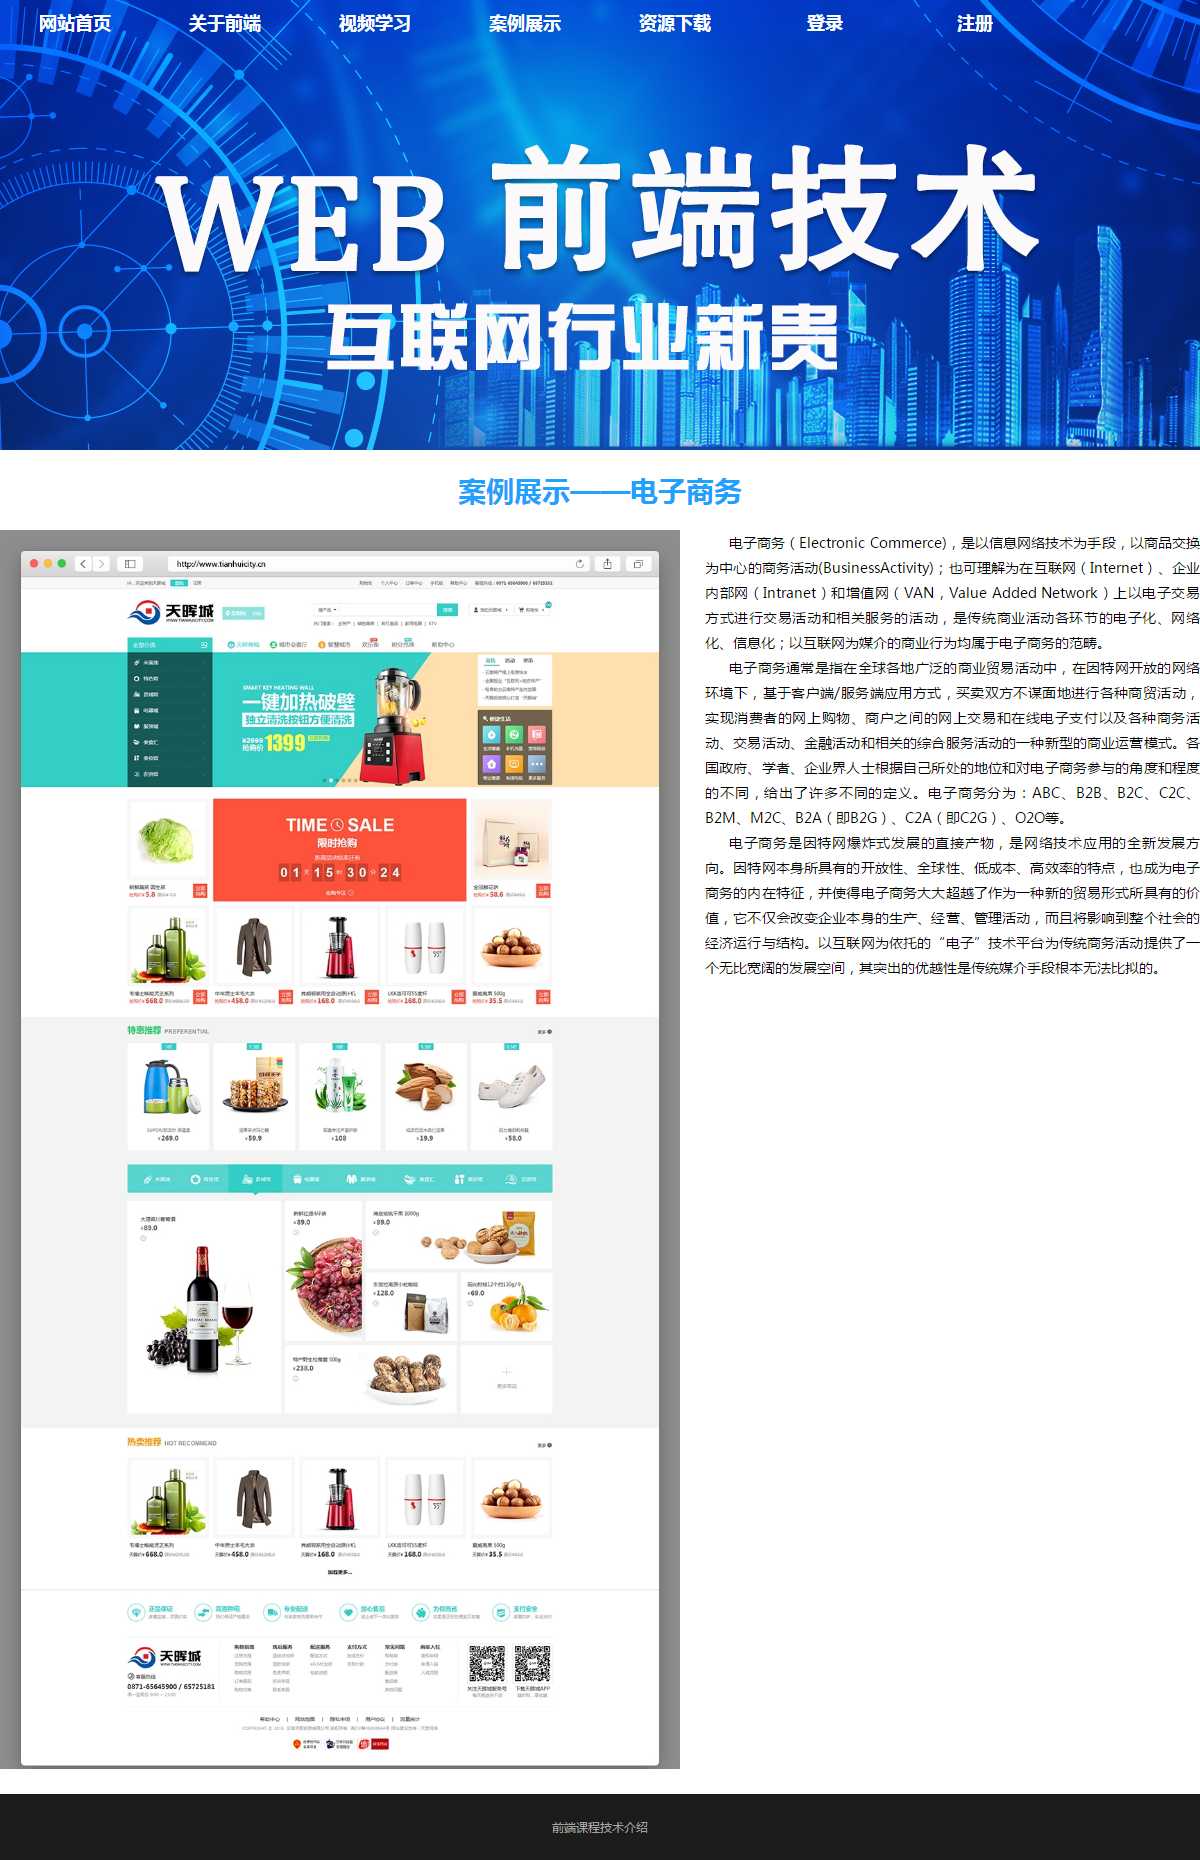Click the sidebar toggle icon in browser
This screenshot has width=1200, height=1860.
click(130, 564)
